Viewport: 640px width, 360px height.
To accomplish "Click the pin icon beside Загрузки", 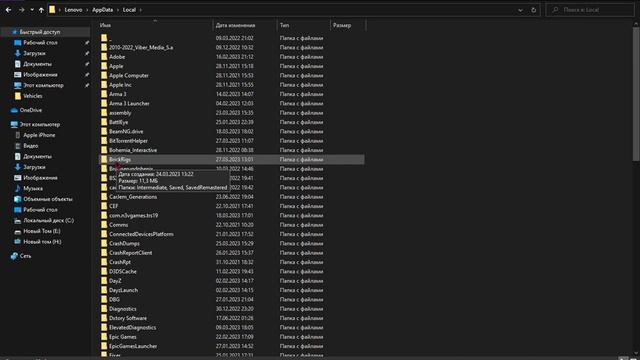I will point(87,53).
